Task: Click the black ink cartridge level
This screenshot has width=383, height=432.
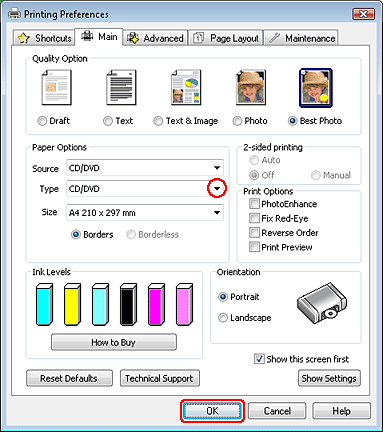Action: (x=128, y=304)
